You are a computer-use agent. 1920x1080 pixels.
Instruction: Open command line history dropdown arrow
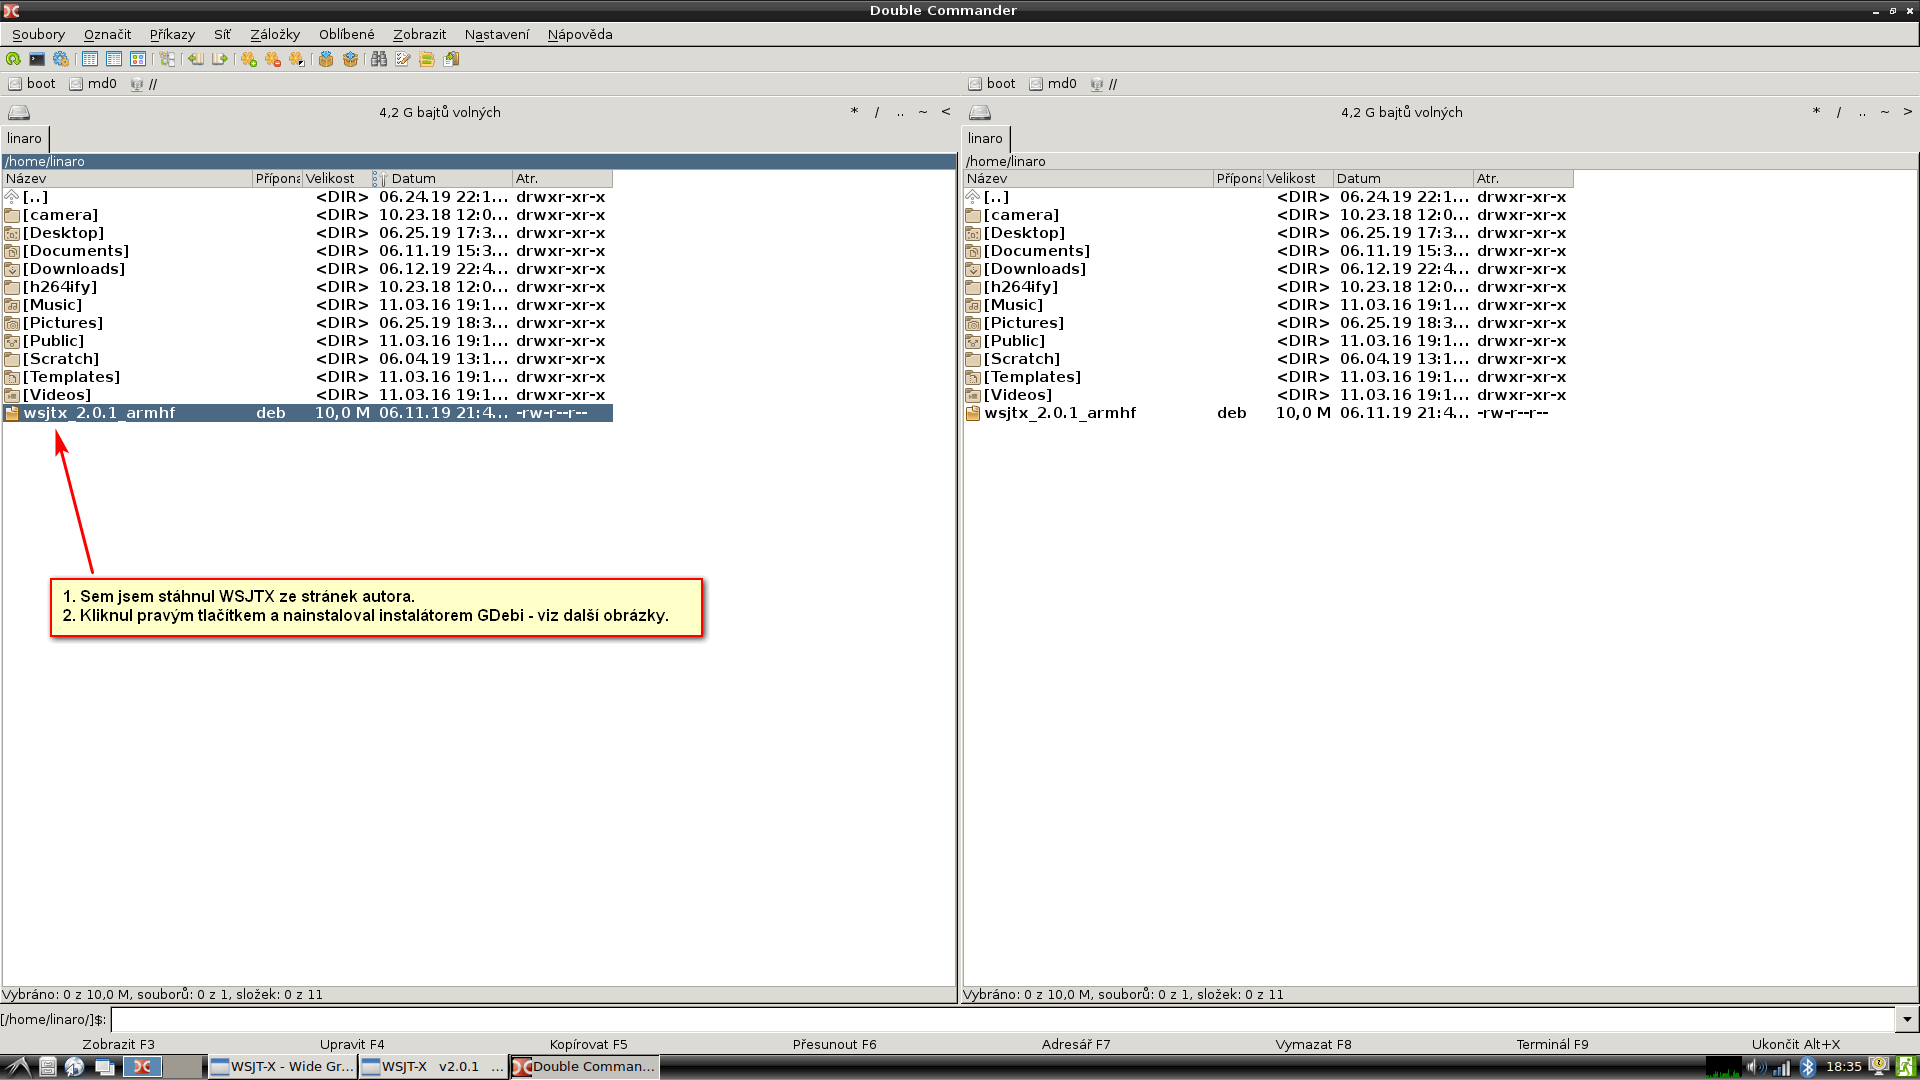[1907, 1020]
